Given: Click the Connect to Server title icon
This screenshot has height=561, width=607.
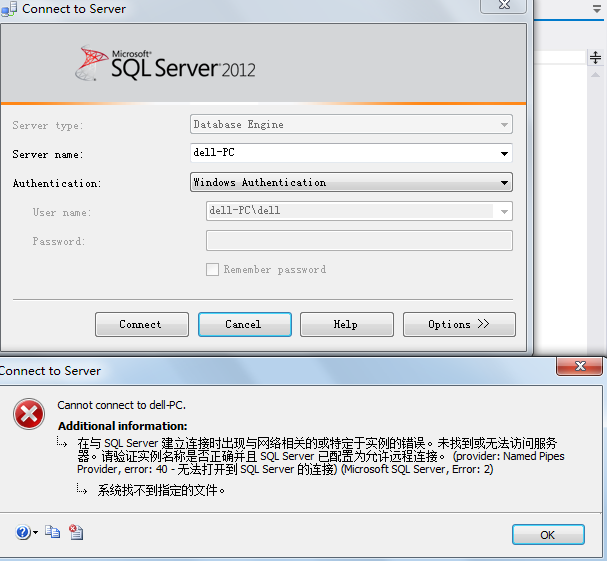Looking at the screenshot, I should [x=9, y=9].
